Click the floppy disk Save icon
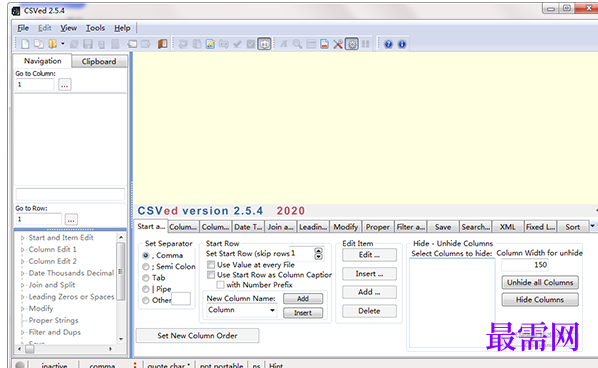 [88, 44]
